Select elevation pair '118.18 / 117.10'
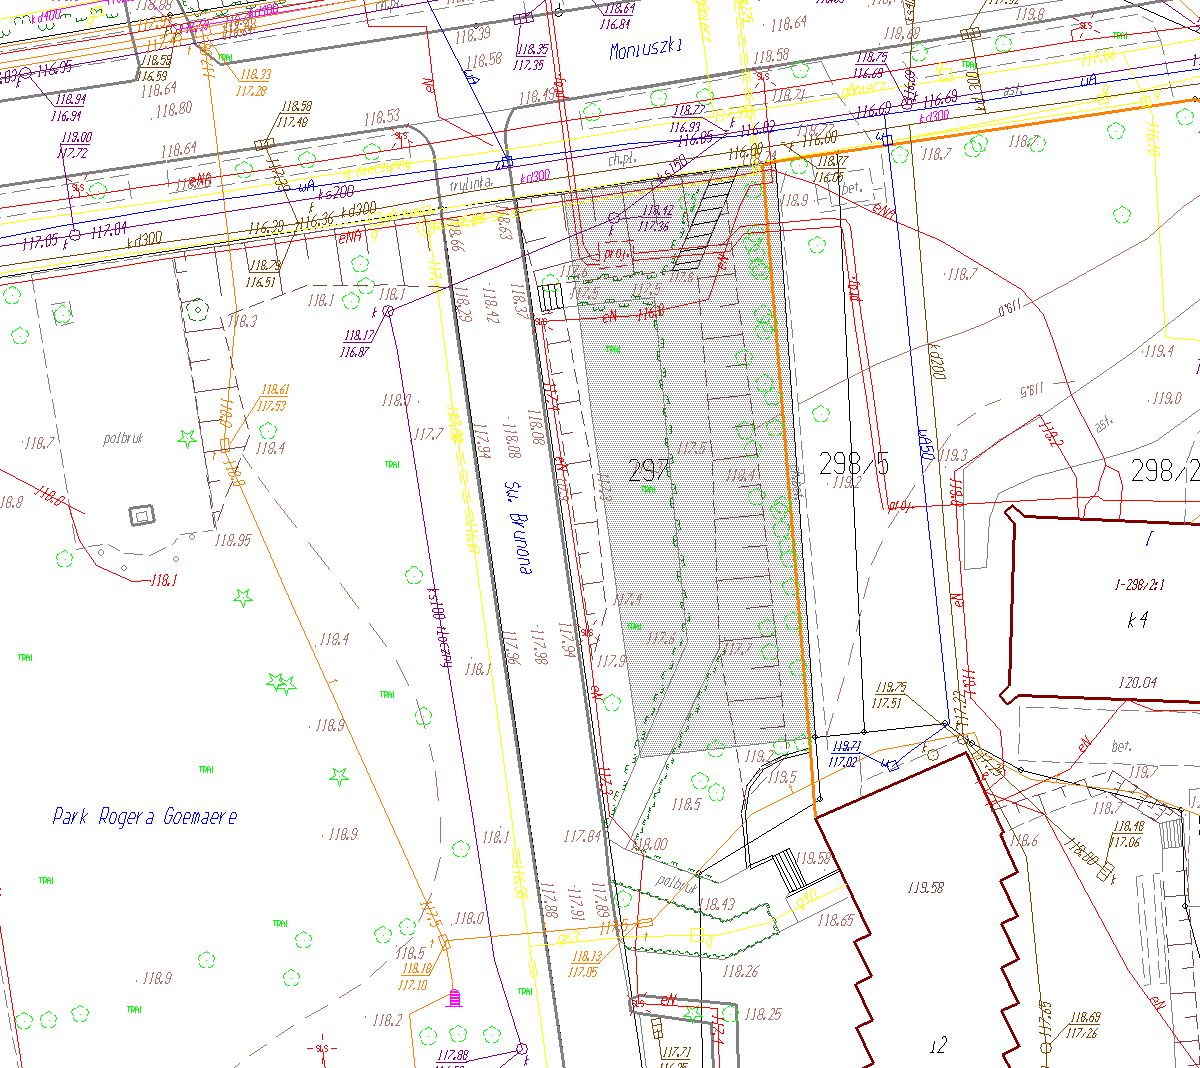 point(414,977)
